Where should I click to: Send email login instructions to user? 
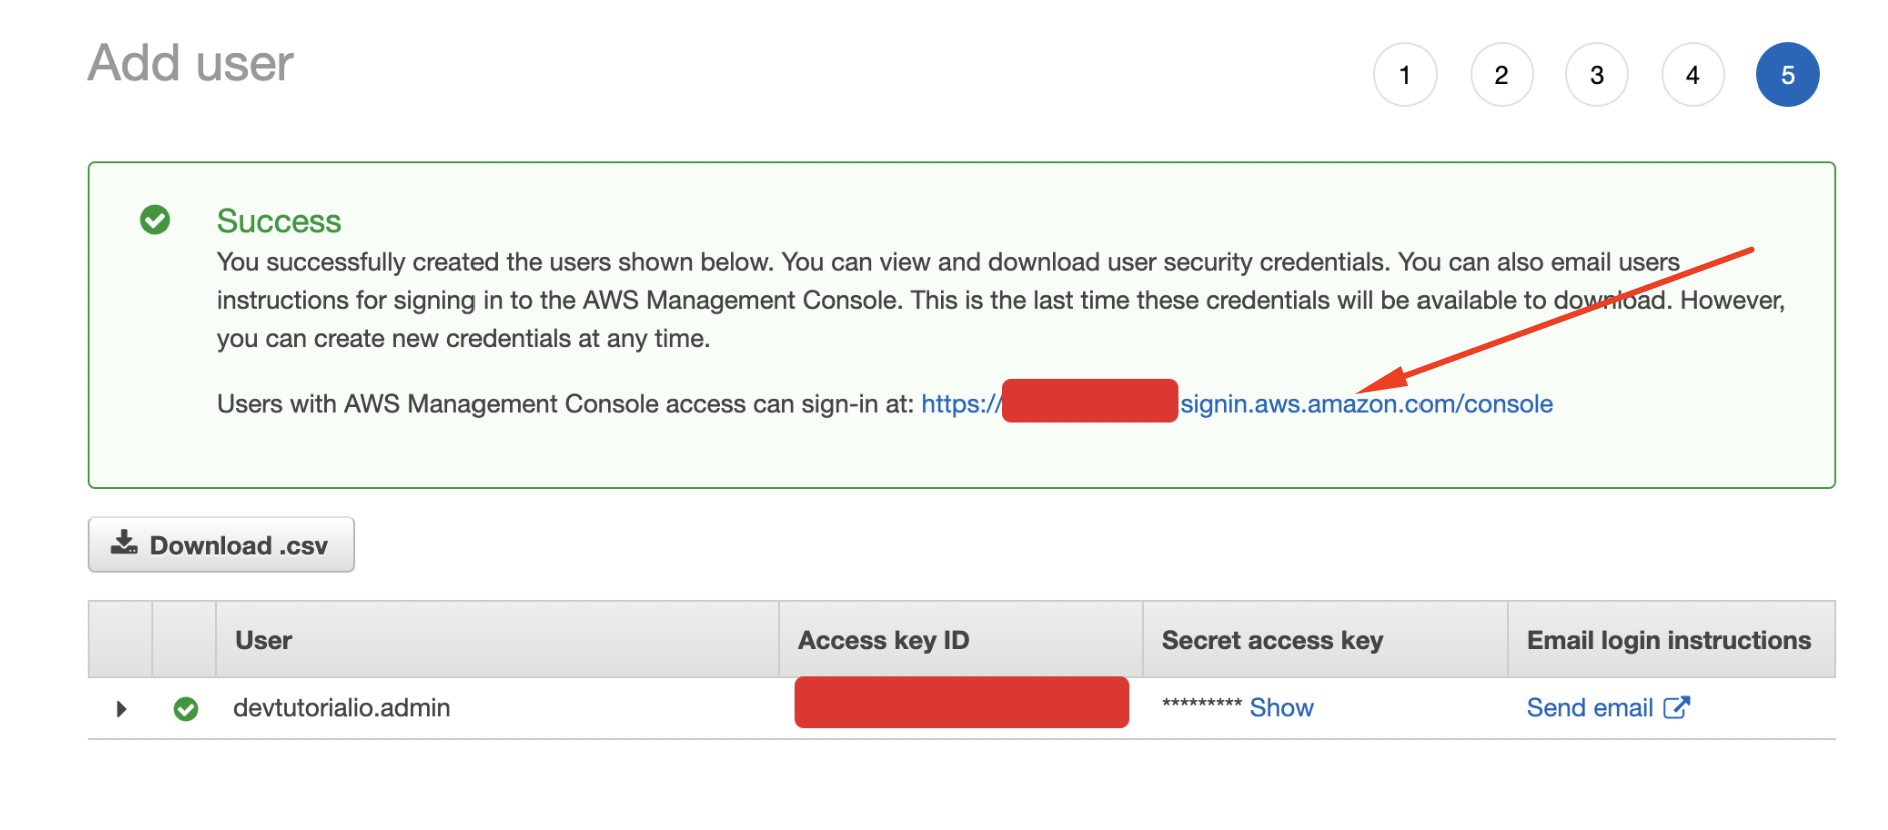pos(1590,708)
